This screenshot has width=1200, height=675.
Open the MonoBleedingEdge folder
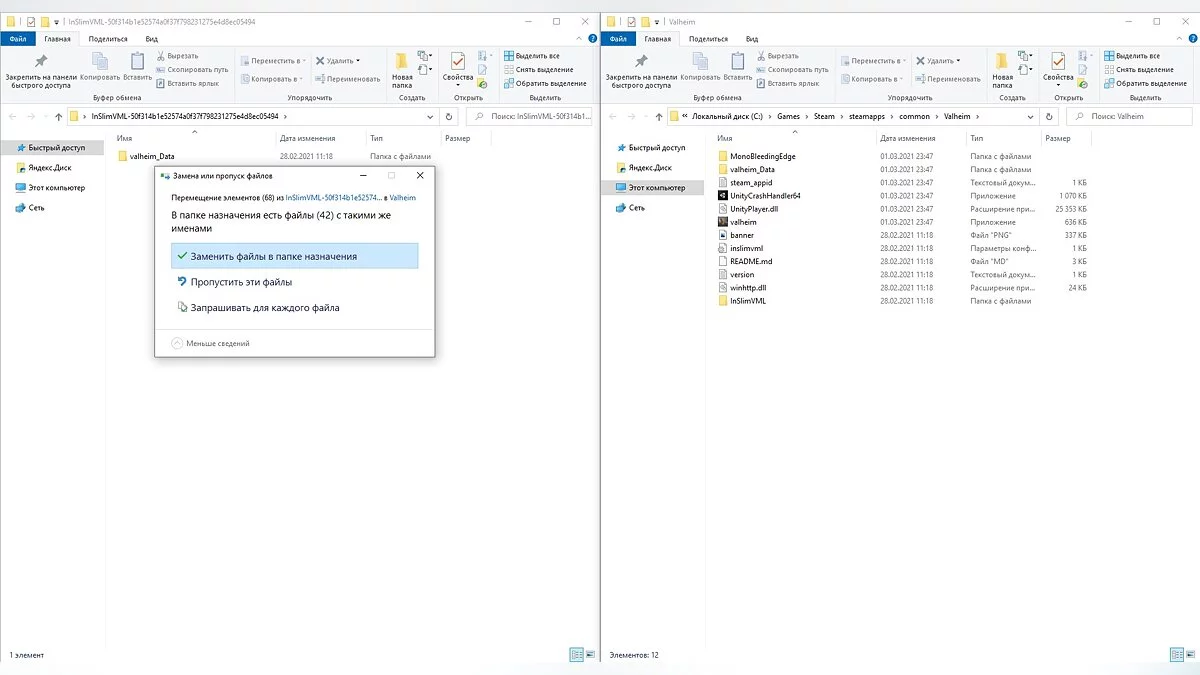(x=762, y=156)
